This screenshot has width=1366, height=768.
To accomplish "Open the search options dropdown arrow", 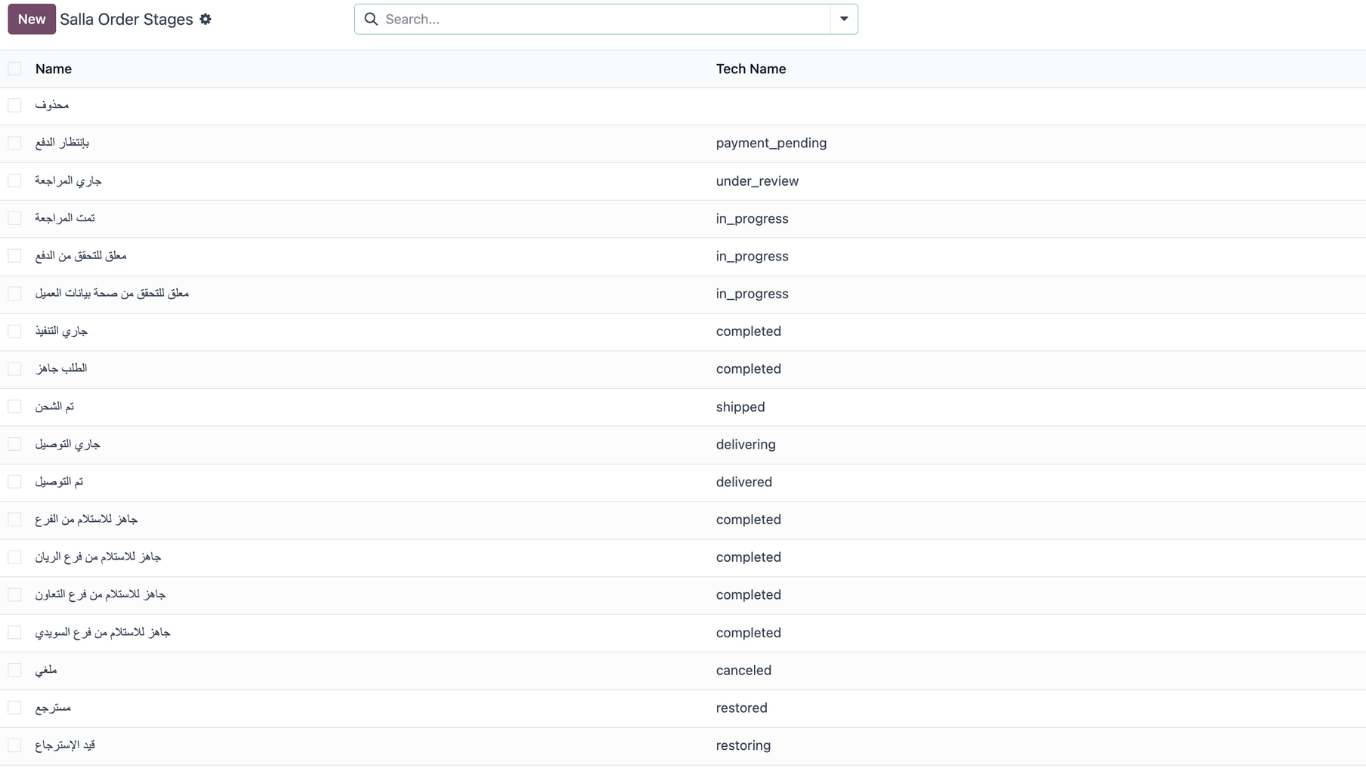I will (x=844, y=19).
